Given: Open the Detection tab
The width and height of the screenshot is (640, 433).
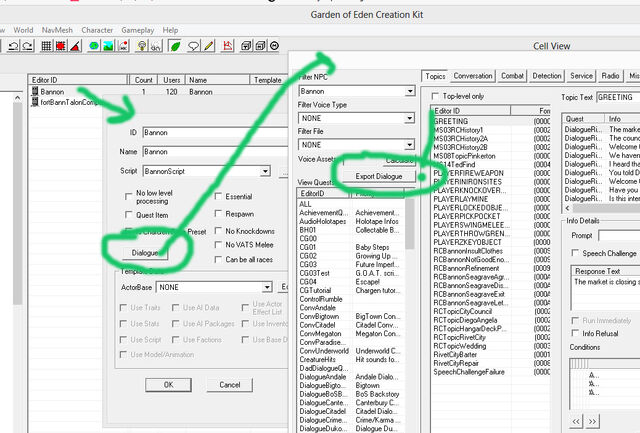Looking at the screenshot, I should click(547, 76).
